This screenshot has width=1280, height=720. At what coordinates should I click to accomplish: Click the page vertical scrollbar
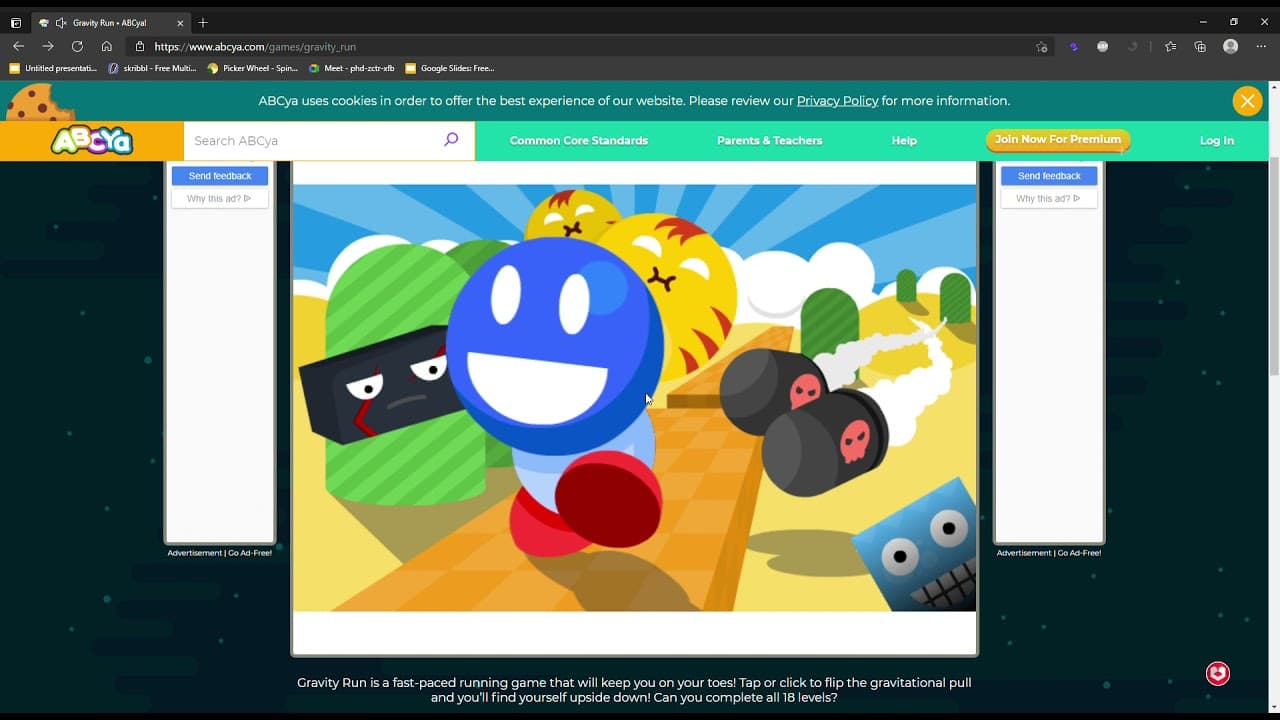click(1274, 266)
